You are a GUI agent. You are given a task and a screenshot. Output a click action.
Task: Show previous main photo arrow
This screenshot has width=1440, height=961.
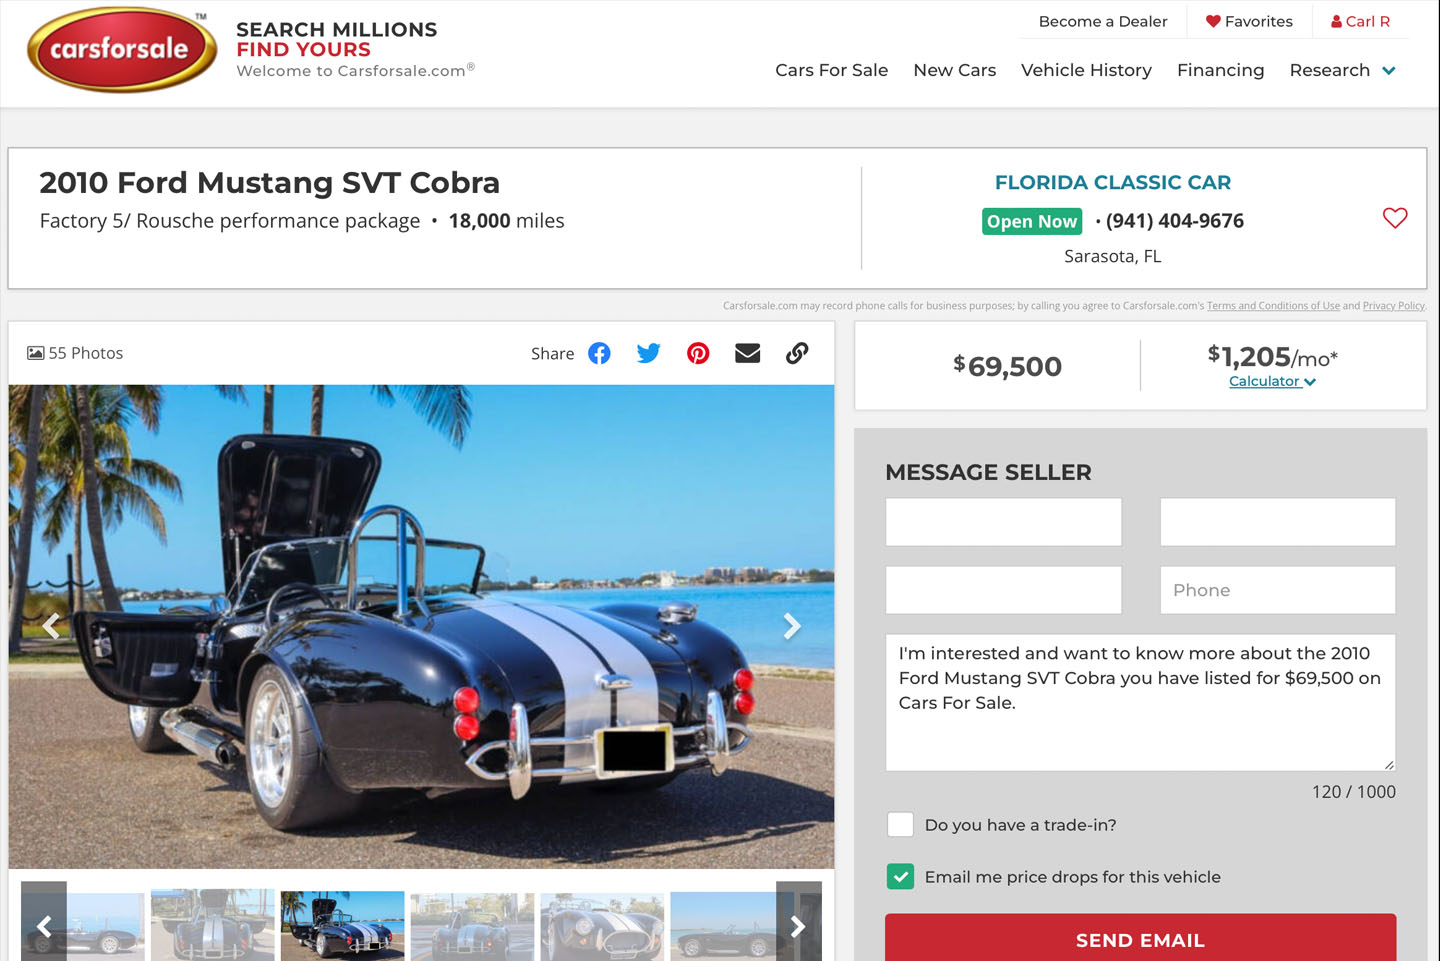(x=51, y=626)
